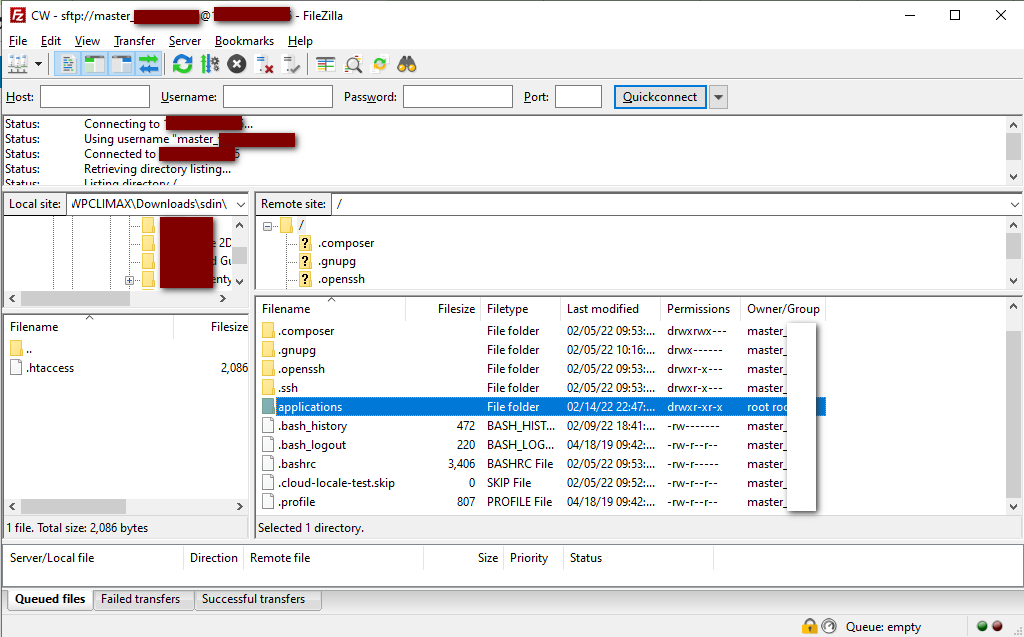The height and width of the screenshot is (637, 1024).
Task: Expand the Remote site path dropdown
Action: tap(1014, 204)
